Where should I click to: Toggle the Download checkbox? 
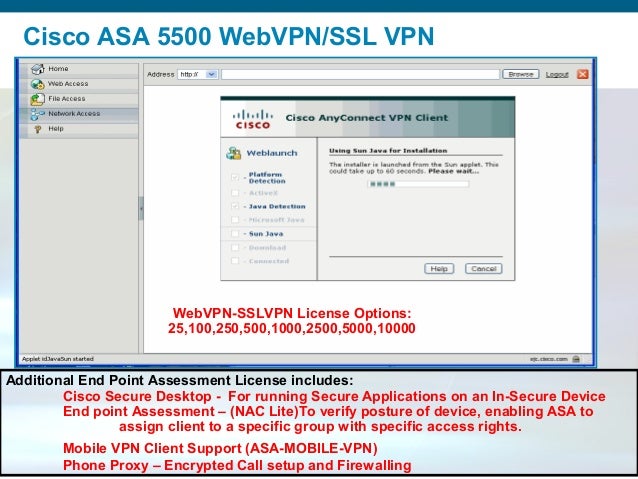tap(235, 247)
